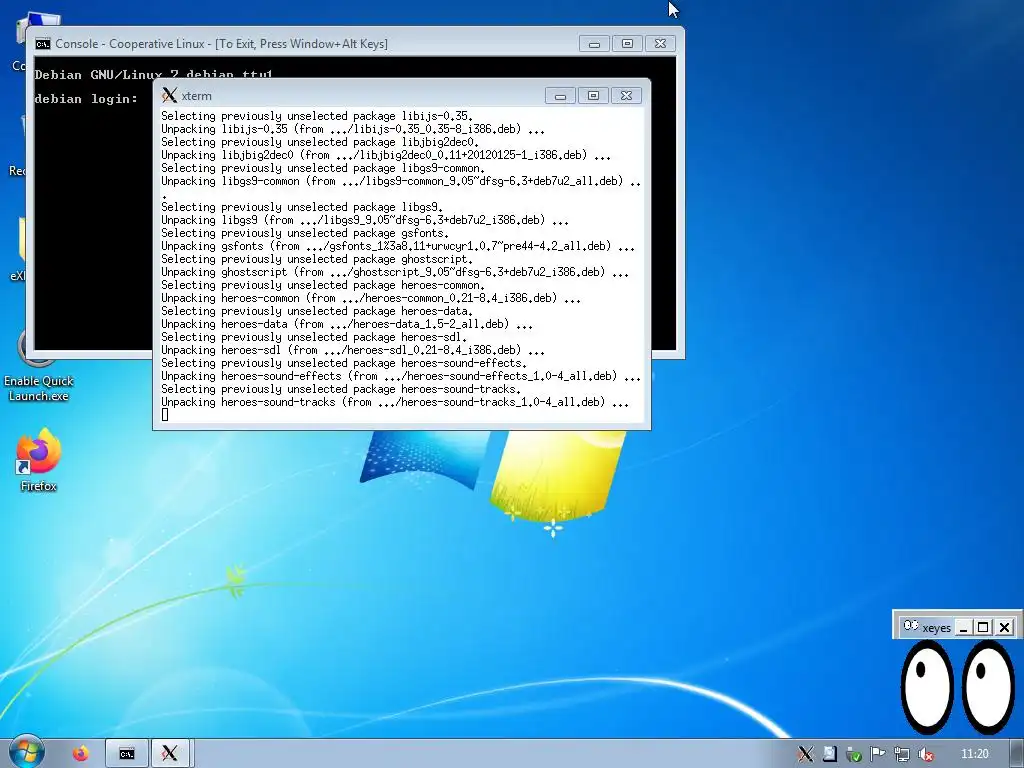Open the Windows Start menu orb
Screen dimensions: 1024x768
[26, 752]
